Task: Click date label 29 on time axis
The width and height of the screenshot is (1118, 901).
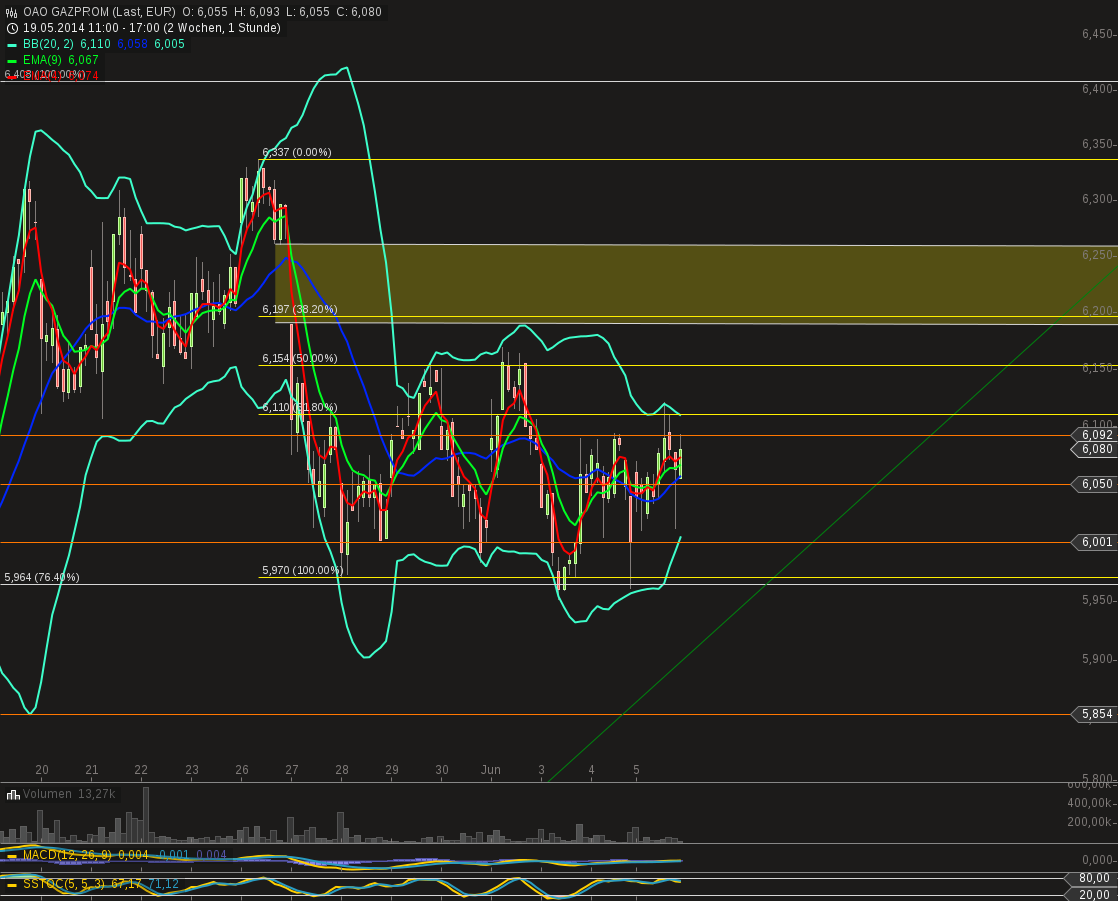Action: tap(392, 770)
